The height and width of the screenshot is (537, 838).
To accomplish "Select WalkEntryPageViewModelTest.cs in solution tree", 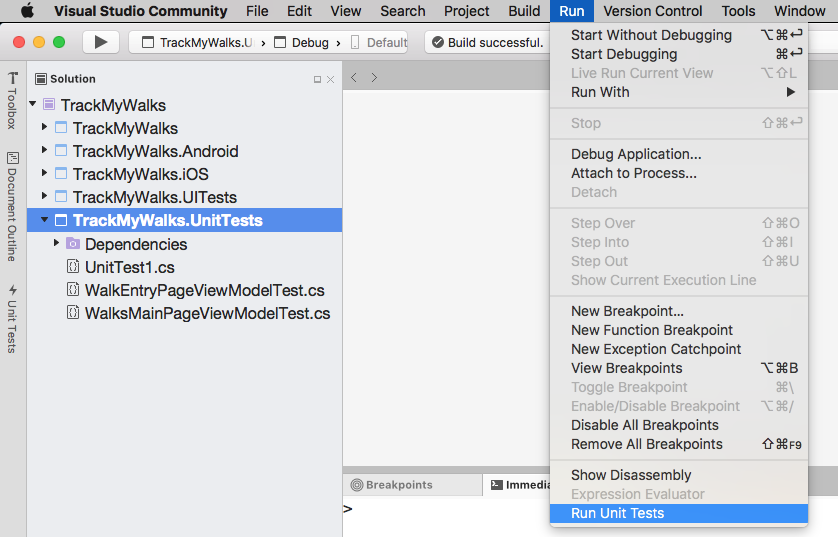I will tap(184, 290).
